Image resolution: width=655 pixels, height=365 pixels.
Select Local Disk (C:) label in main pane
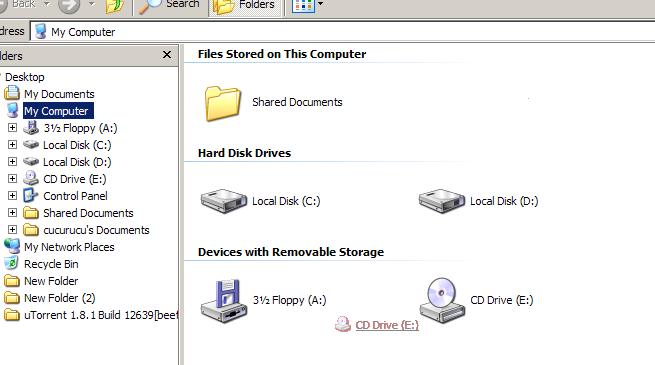coord(286,201)
